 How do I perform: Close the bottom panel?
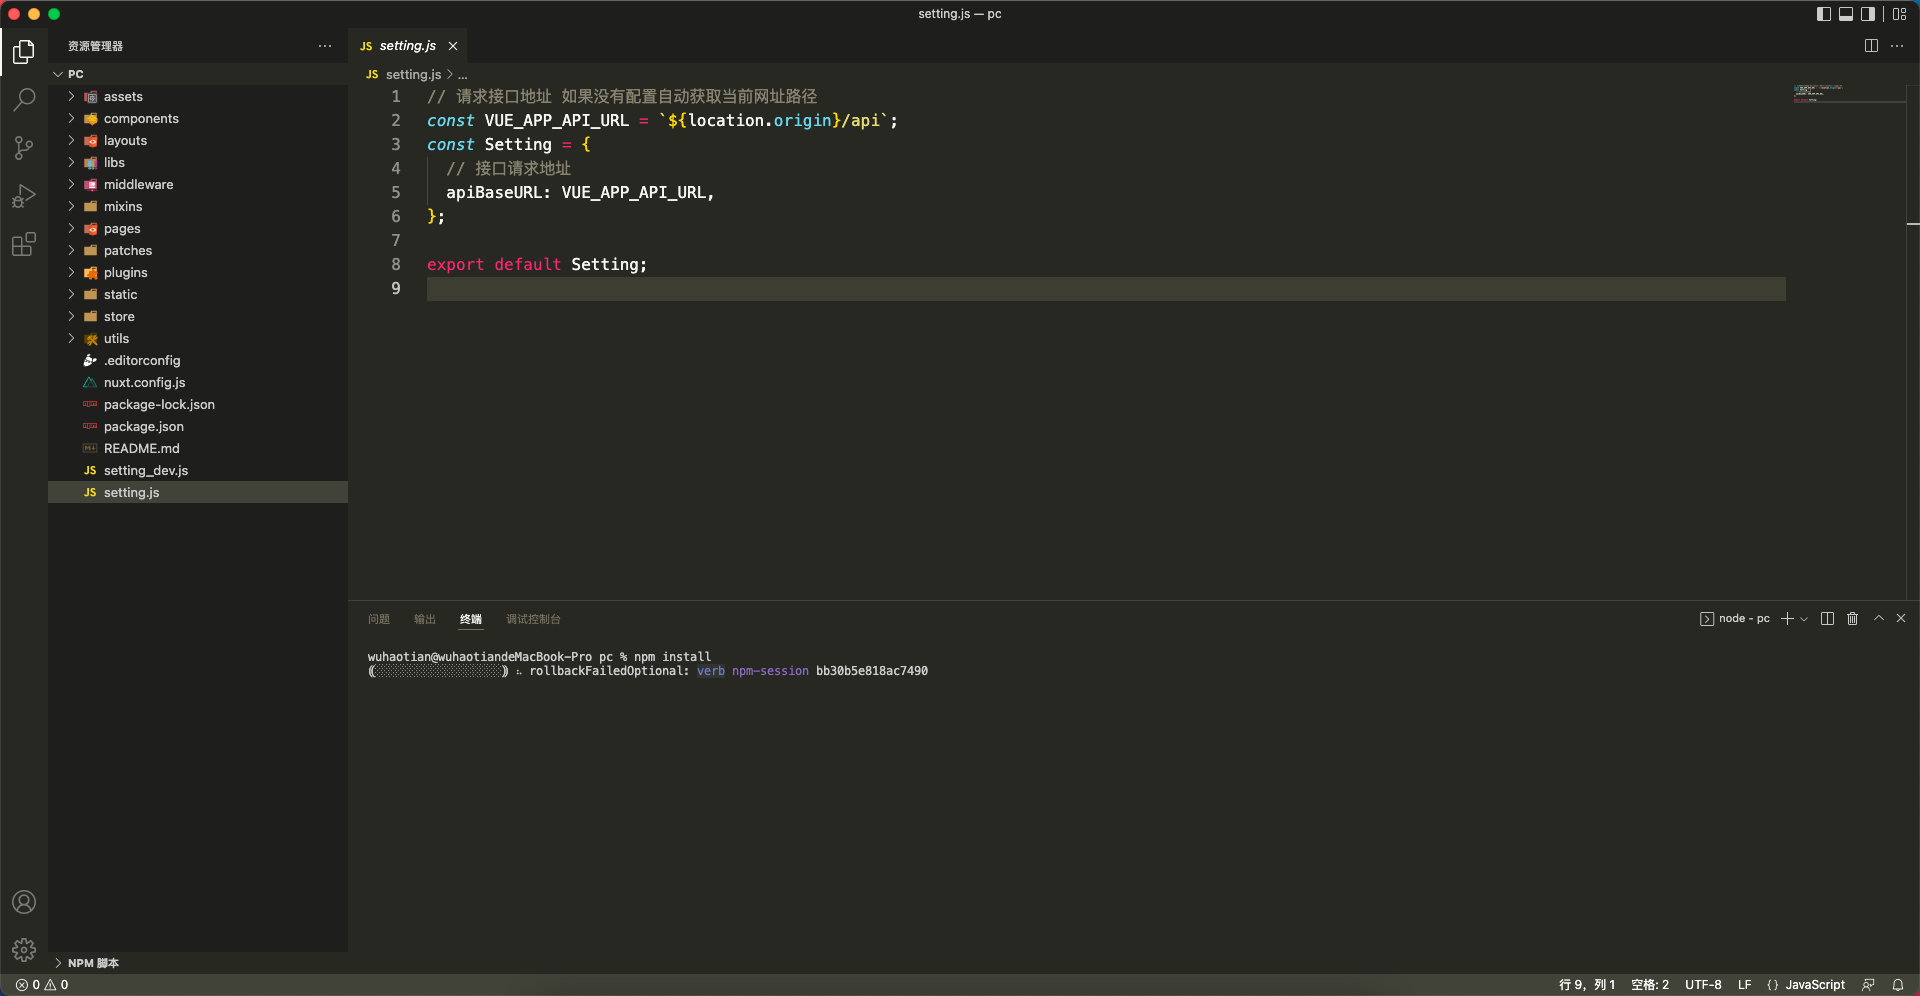click(1901, 619)
